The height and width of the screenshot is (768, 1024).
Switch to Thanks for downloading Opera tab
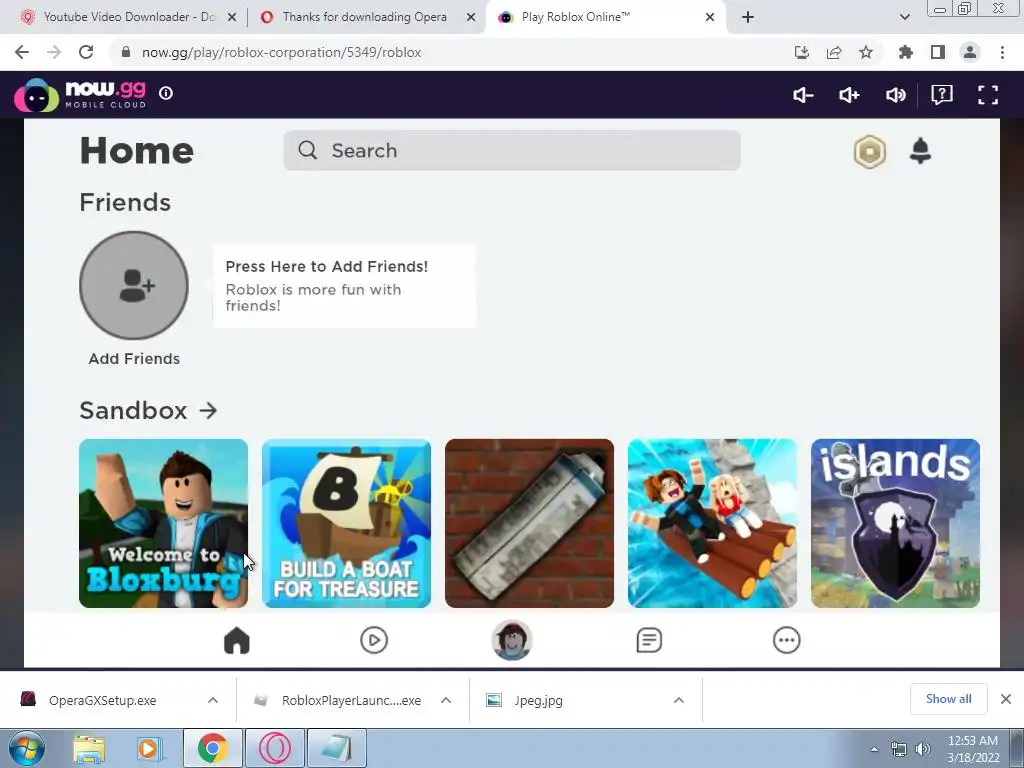pyautogui.click(x=364, y=17)
